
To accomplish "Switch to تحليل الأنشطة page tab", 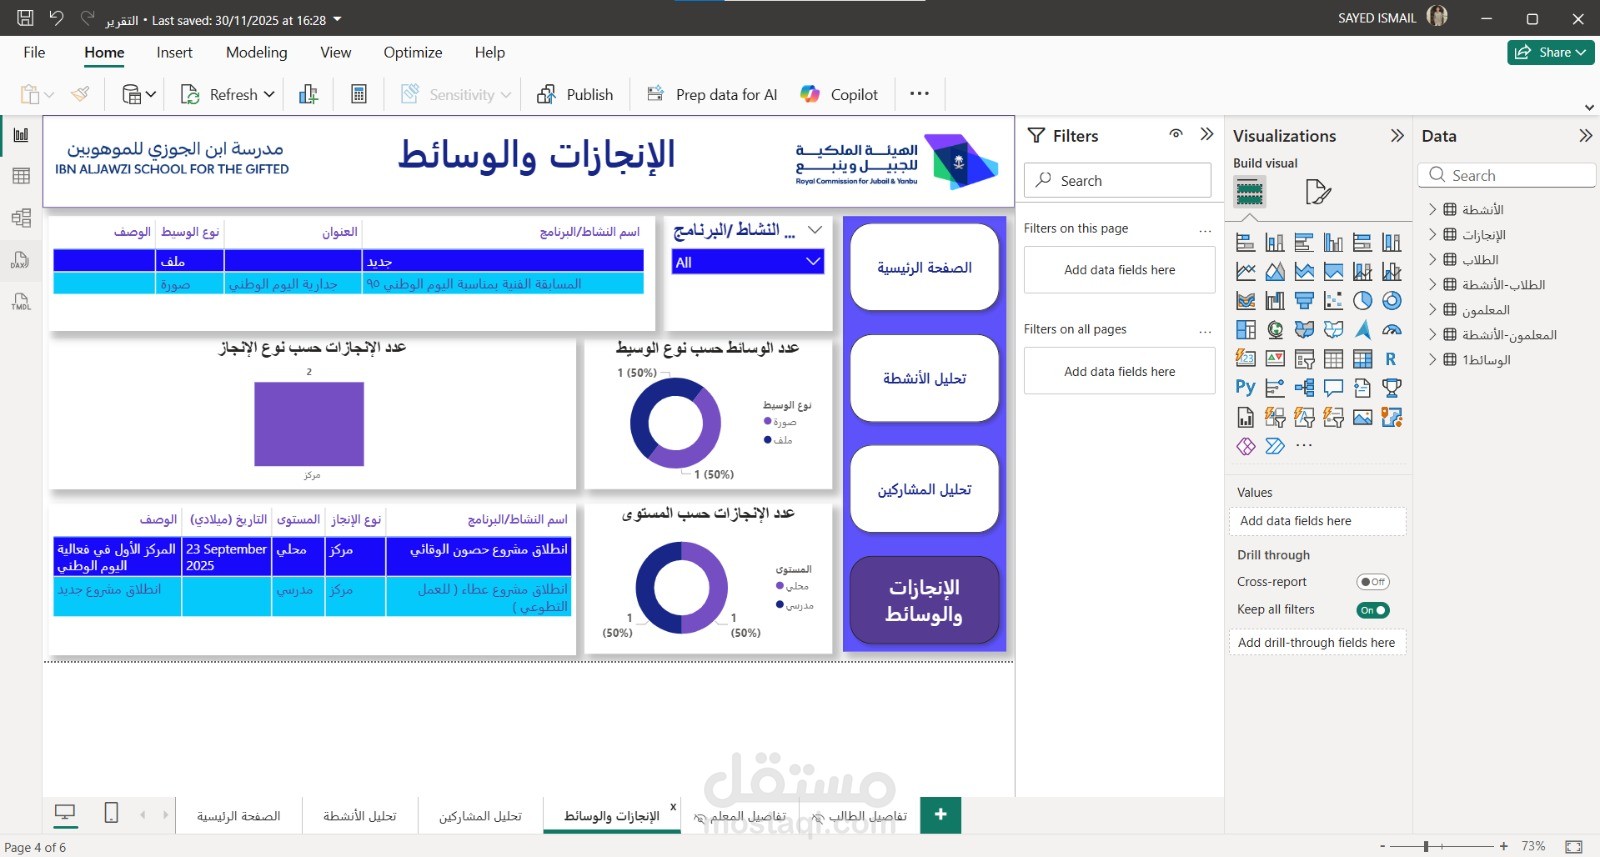I will (x=359, y=816).
